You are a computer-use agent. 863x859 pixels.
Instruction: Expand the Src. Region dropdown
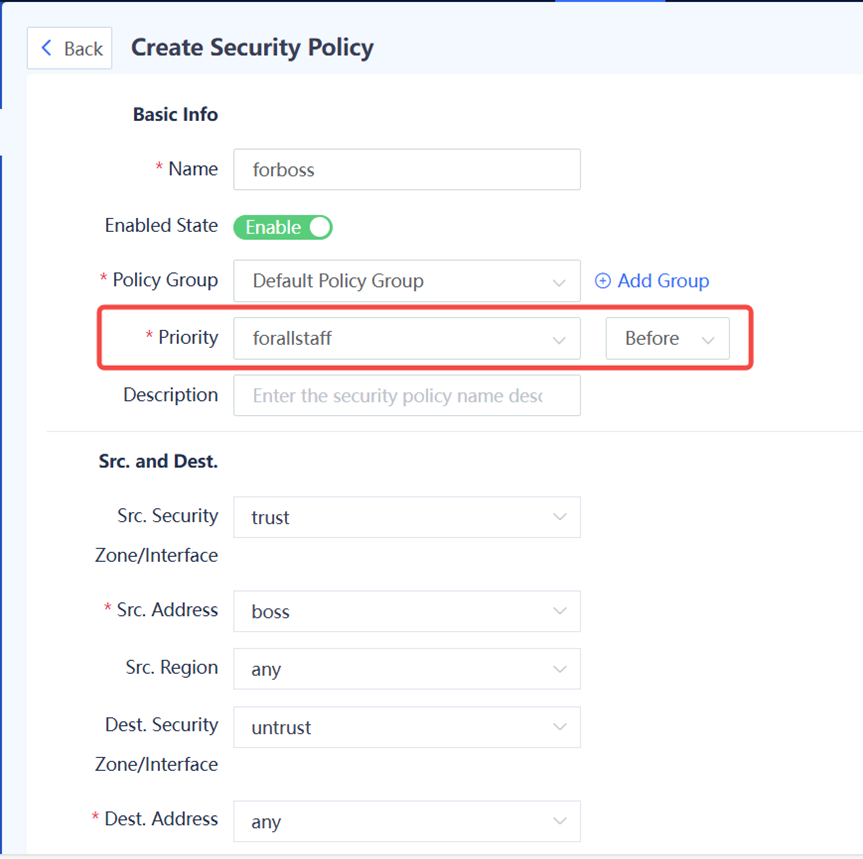coord(406,669)
